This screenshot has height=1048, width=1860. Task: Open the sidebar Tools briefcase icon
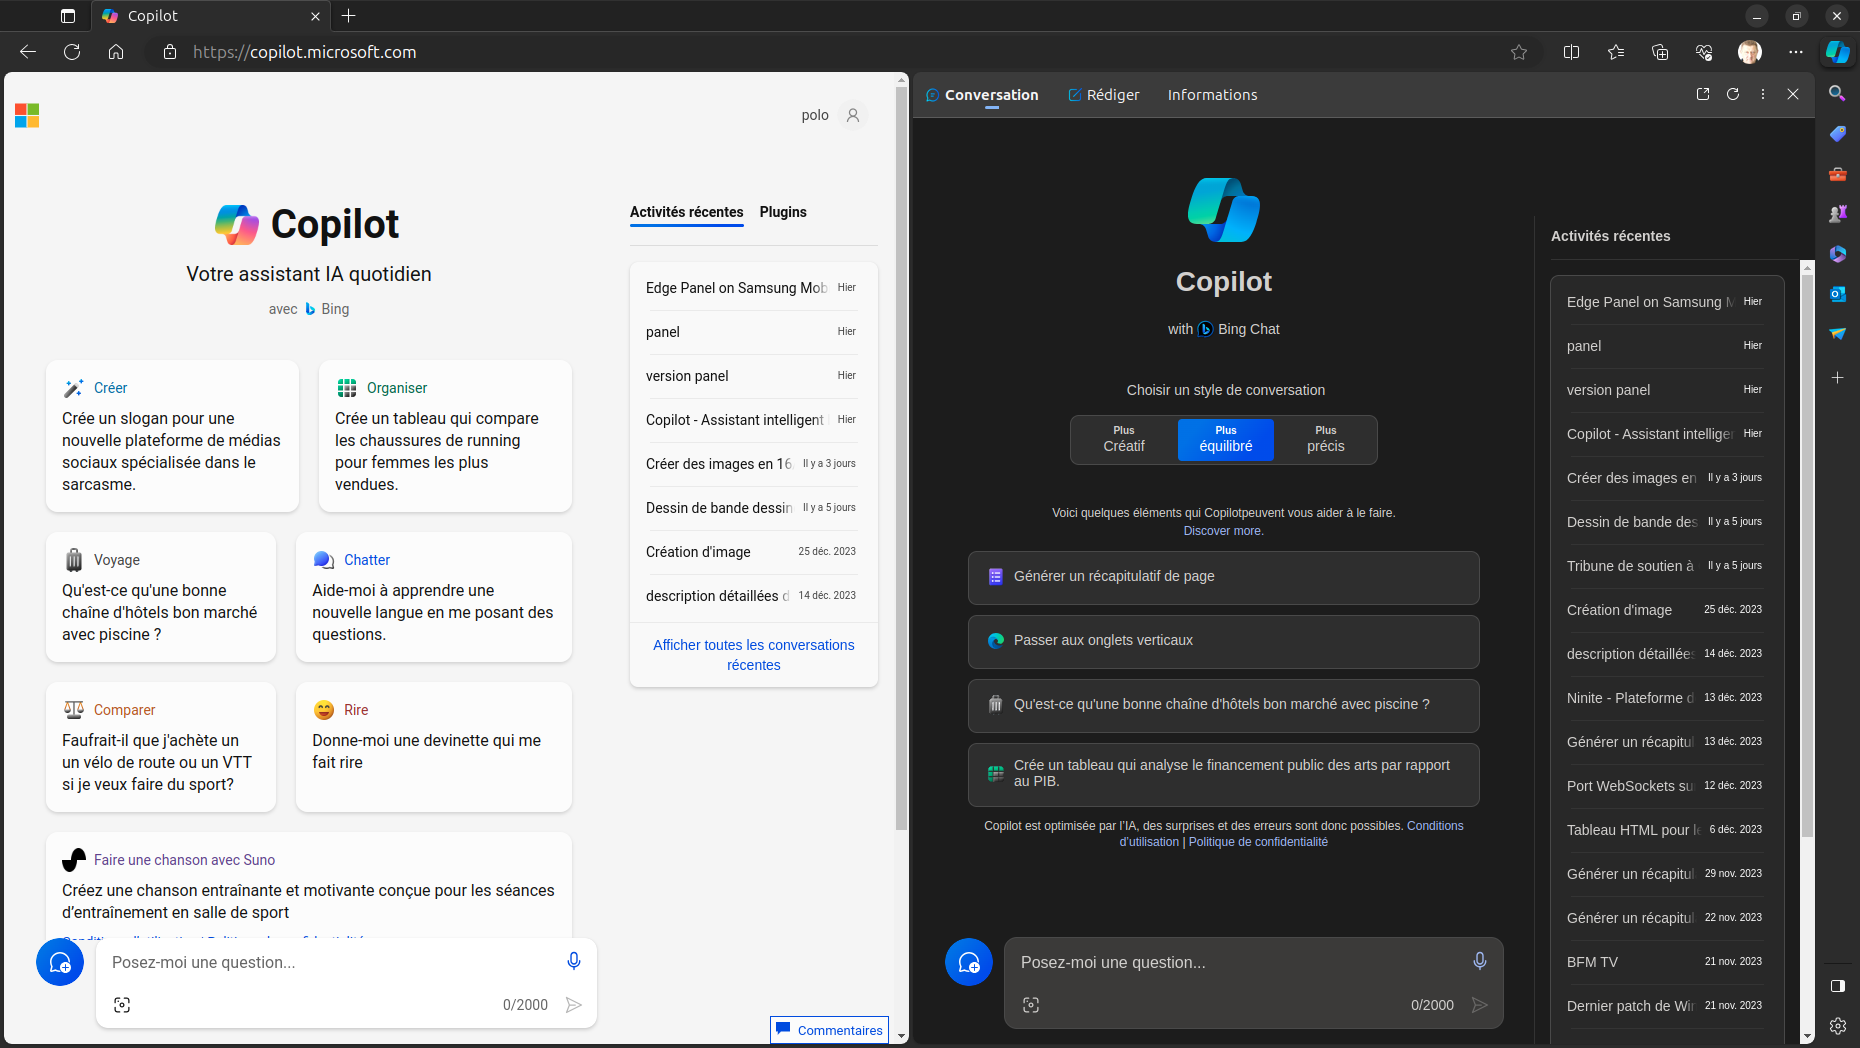point(1837,173)
